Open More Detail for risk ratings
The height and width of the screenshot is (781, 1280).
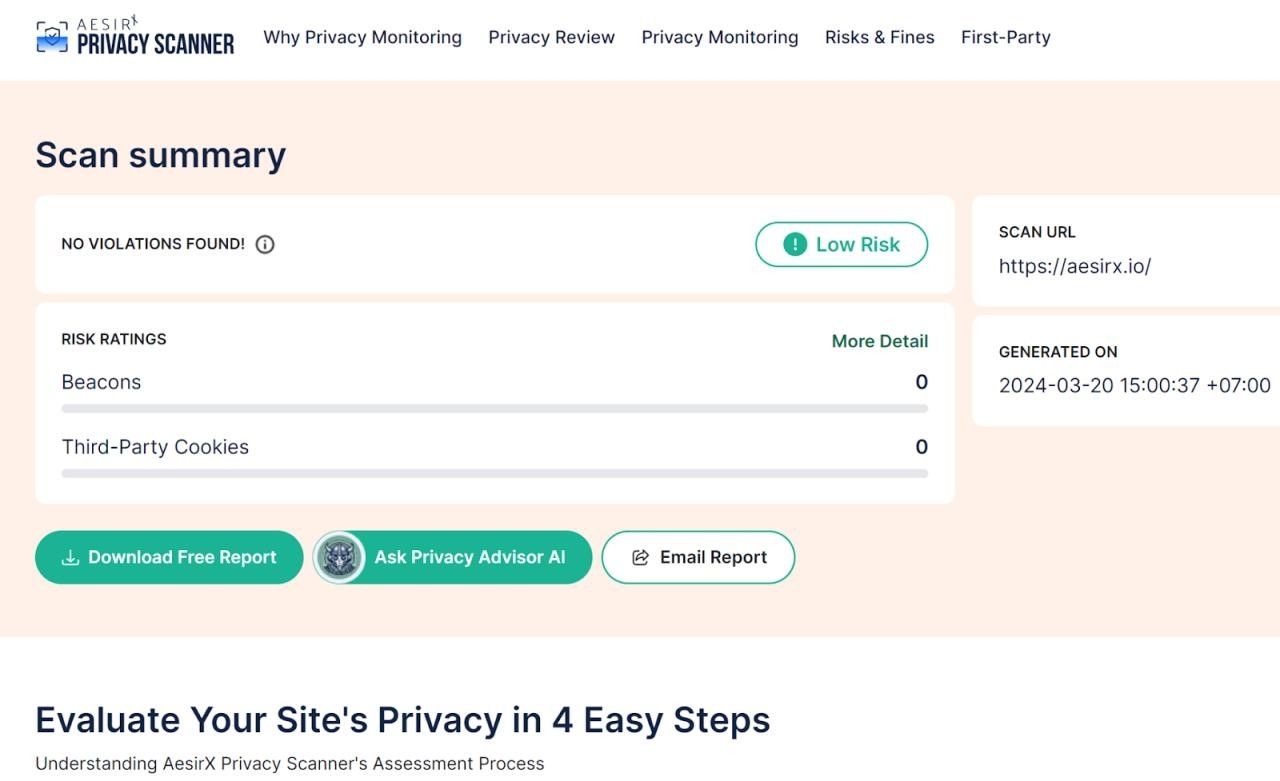(x=879, y=341)
